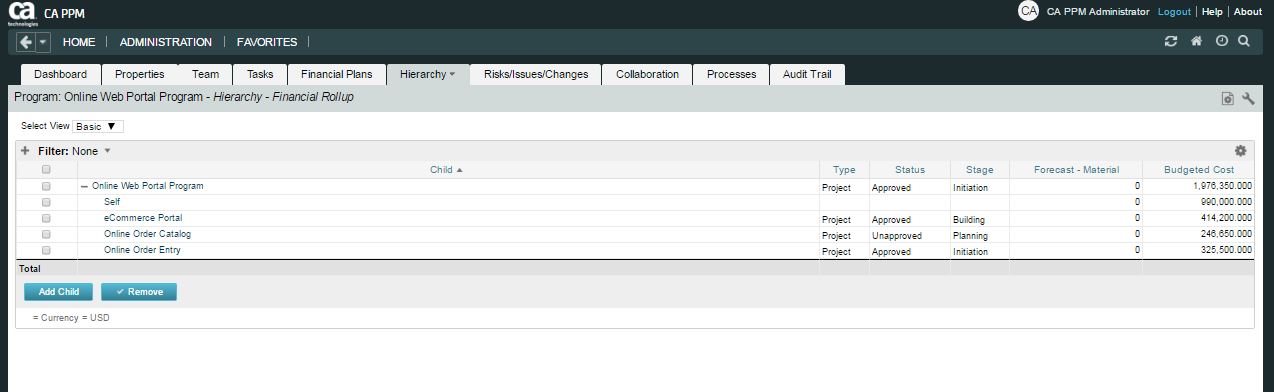1274x392 pixels.
Task: Click the CA PPM Administrator user name
Action: click(1097, 12)
